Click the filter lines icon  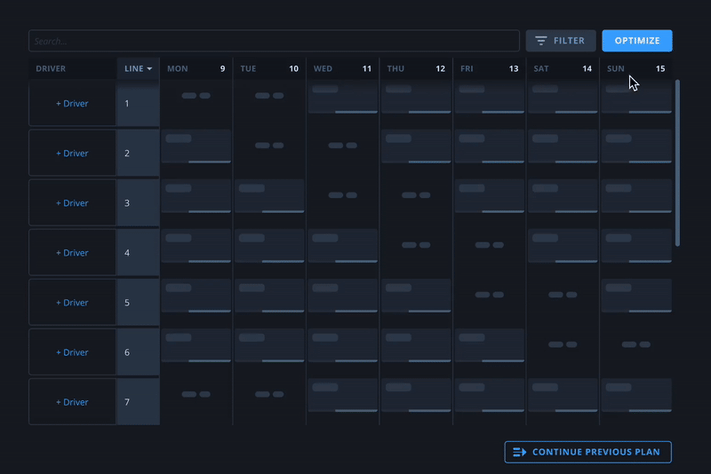(x=541, y=41)
